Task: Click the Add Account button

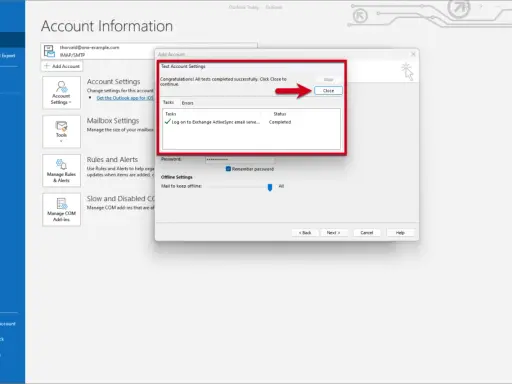Action: click(62, 66)
